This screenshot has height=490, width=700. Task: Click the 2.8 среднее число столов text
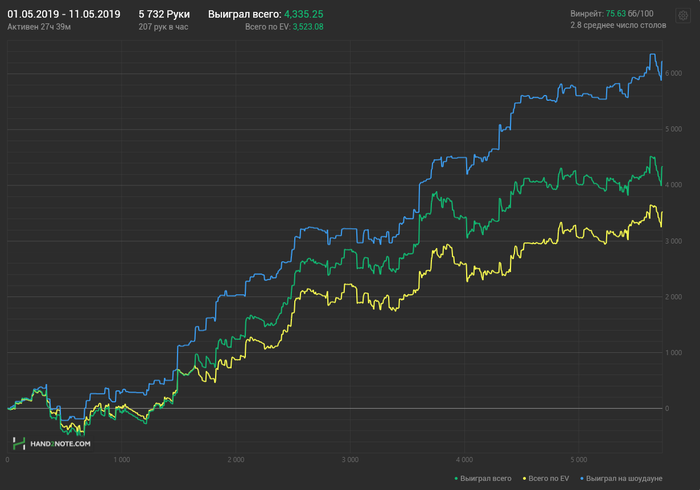[x=618, y=25]
